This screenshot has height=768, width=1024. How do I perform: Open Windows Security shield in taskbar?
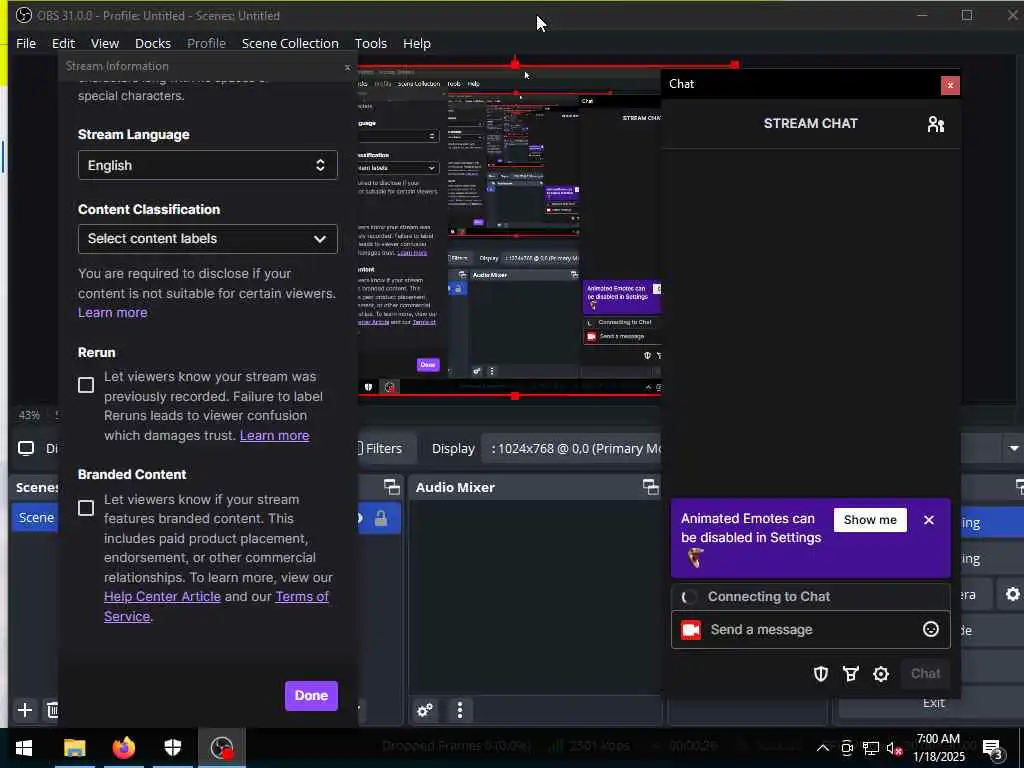(x=172, y=748)
